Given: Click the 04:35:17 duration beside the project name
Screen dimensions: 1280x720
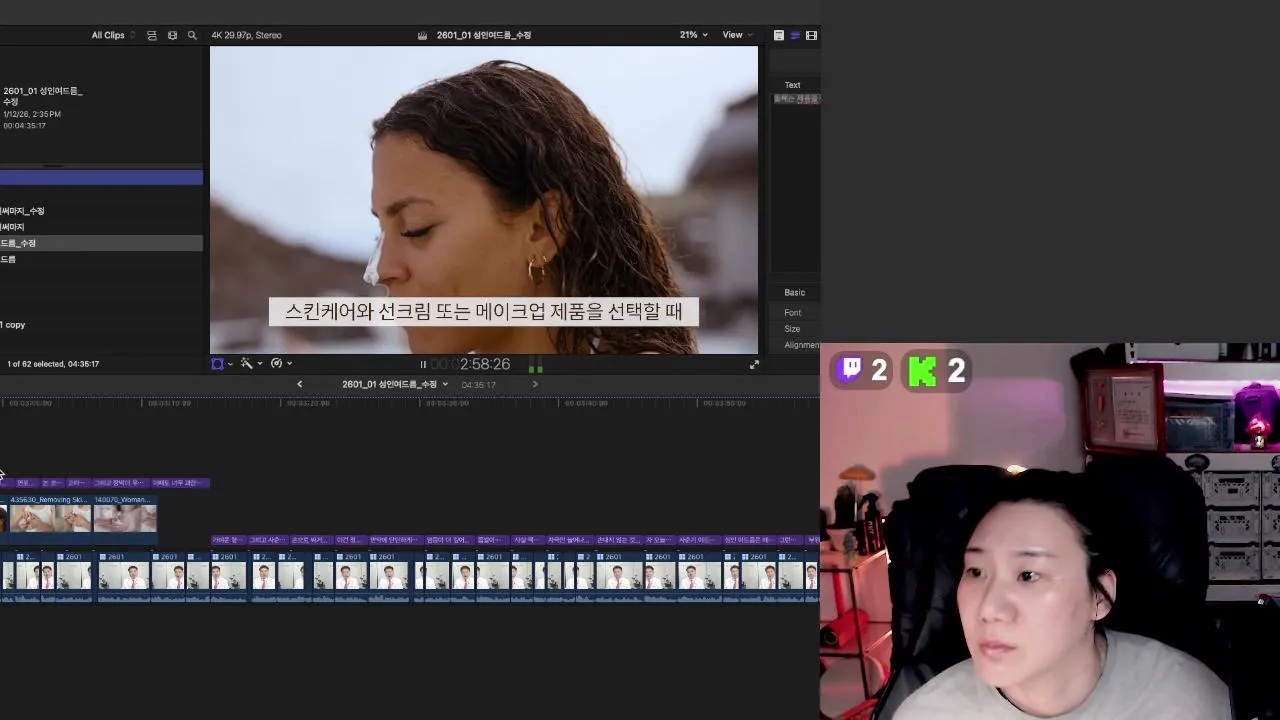Looking at the screenshot, I should click(478, 385).
